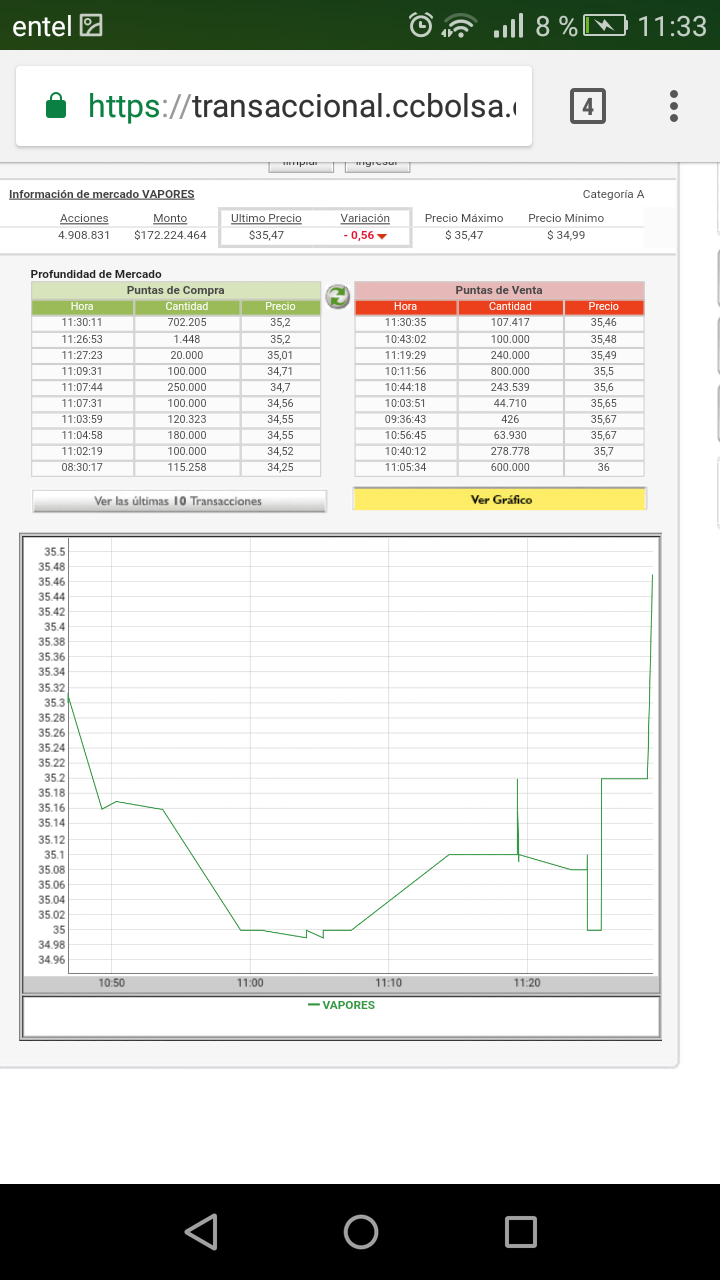Click the Ultimo Precio header link
This screenshot has width=720, height=1280.
click(x=266, y=218)
